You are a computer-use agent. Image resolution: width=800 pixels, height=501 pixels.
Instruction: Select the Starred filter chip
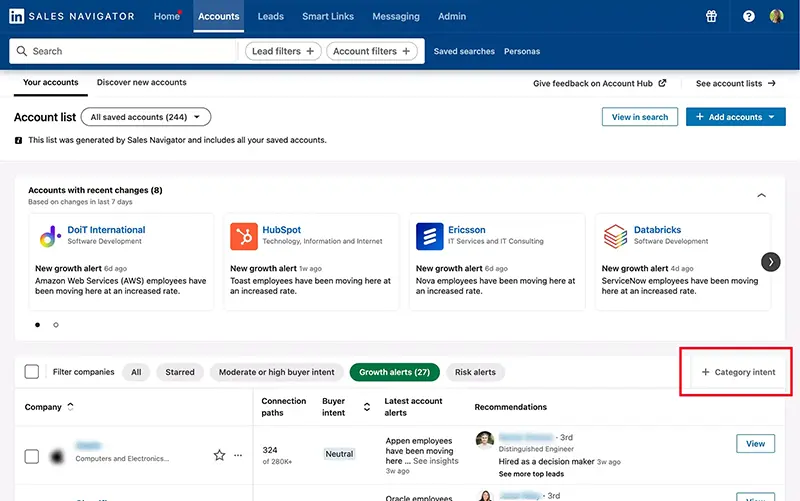point(180,372)
